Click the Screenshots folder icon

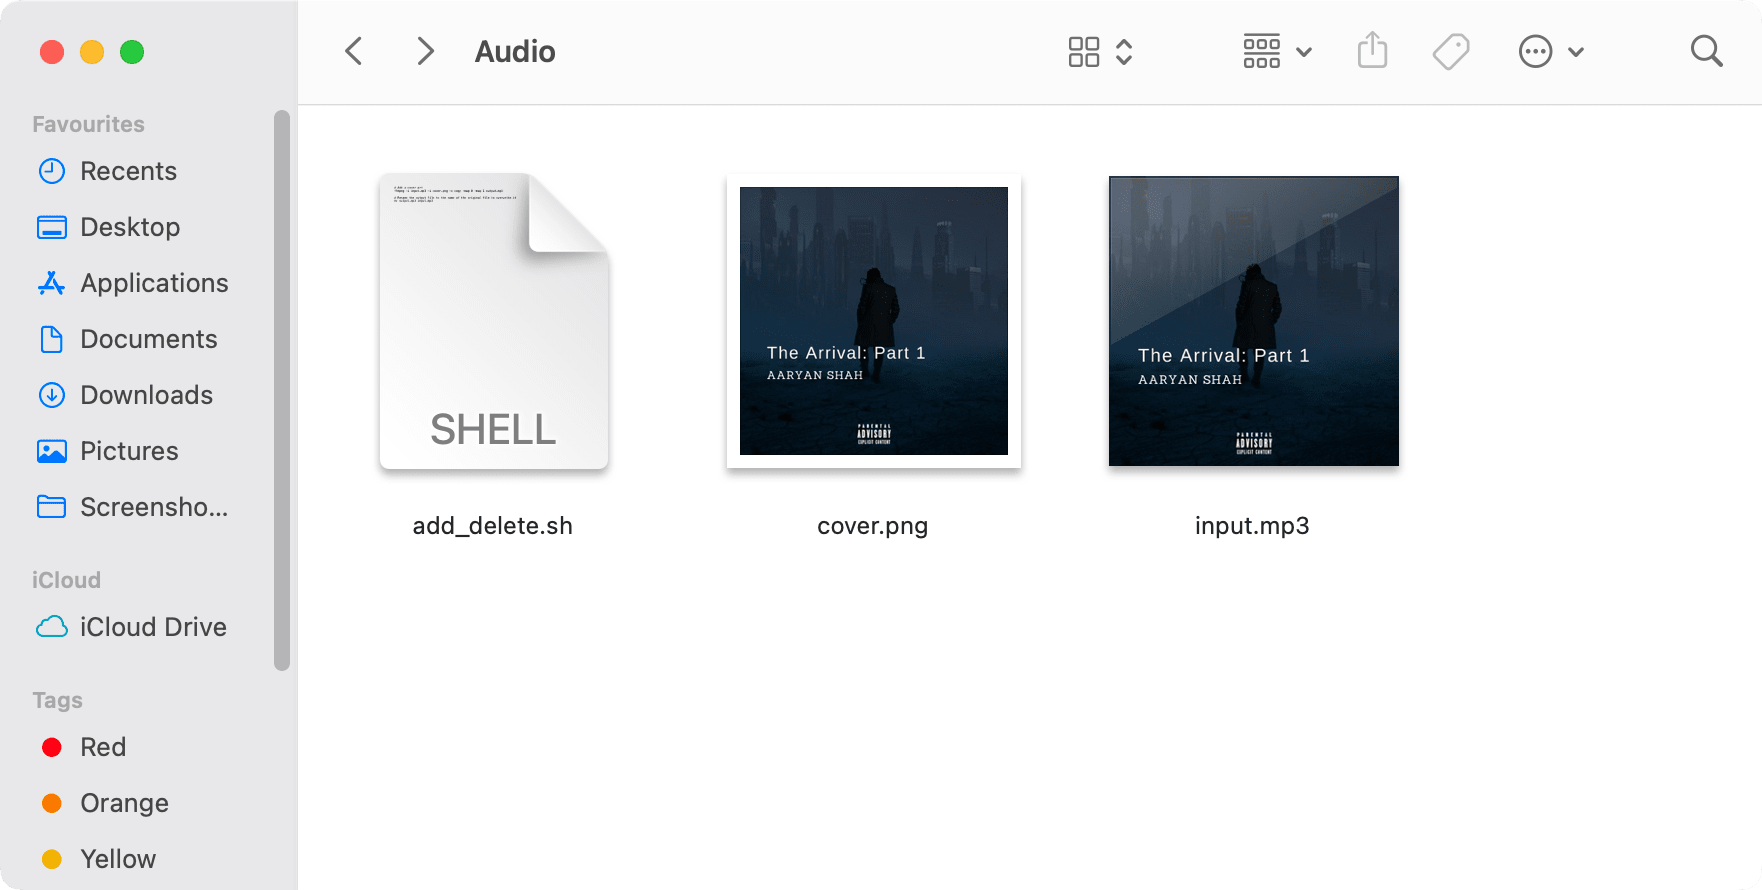pyautogui.click(x=52, y=507)
